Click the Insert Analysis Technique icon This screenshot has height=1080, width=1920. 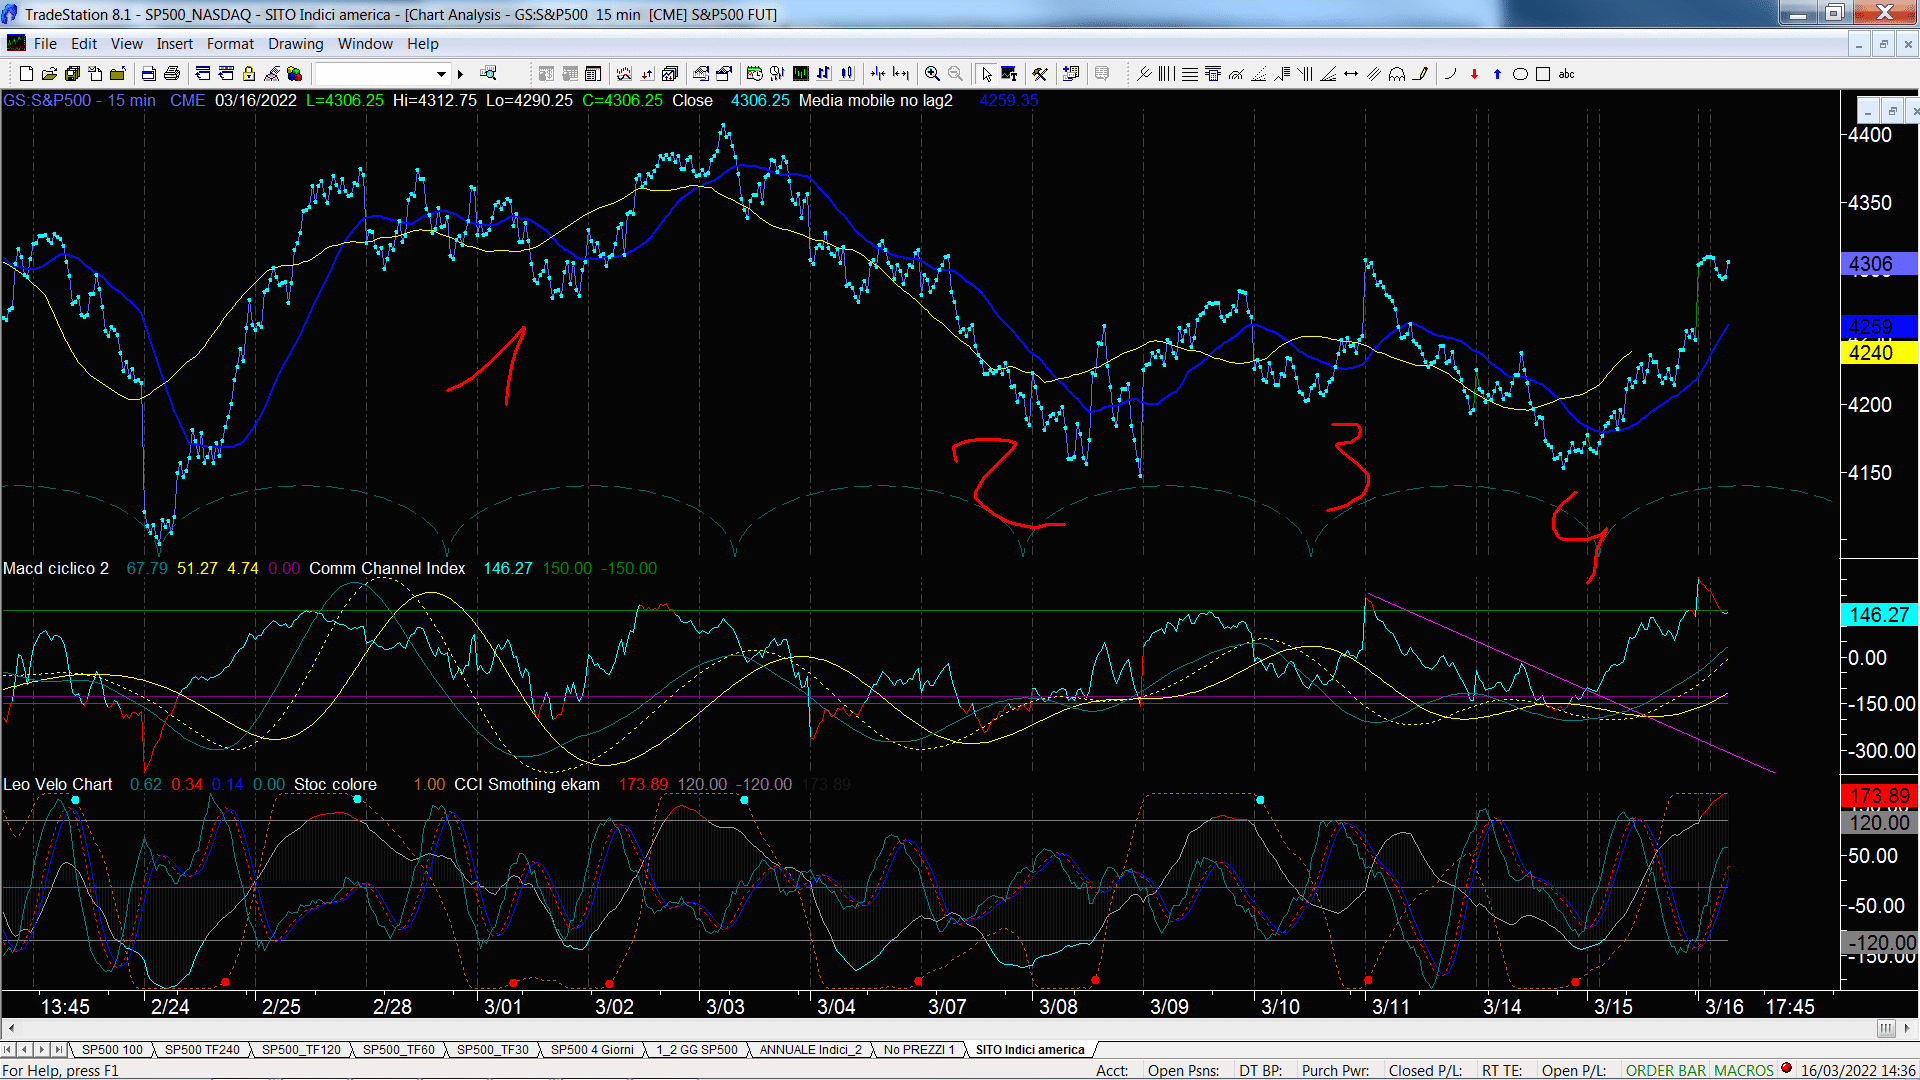pyautogui.click(x=624, y=74)
